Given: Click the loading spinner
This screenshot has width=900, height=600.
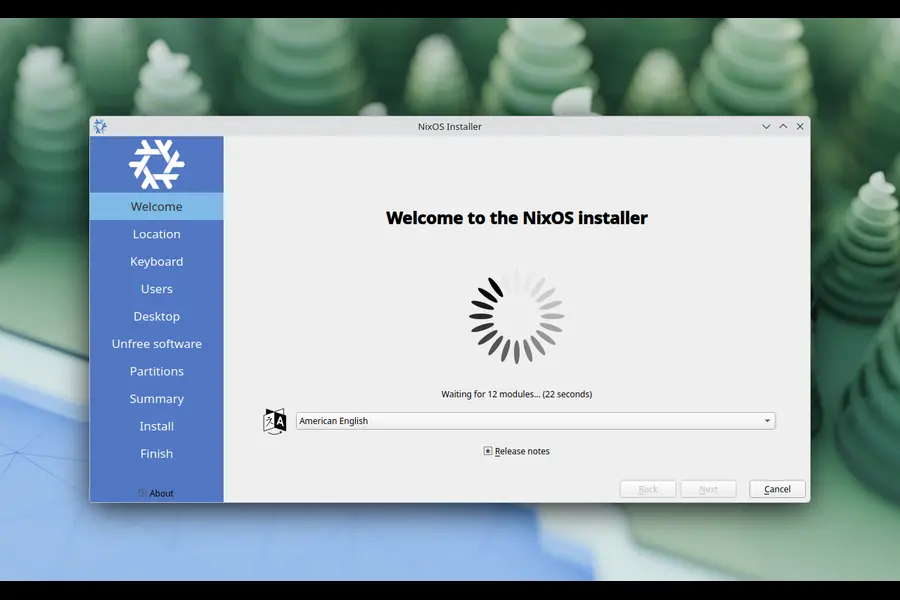Looking at the screenshot, I should [516, 316].
